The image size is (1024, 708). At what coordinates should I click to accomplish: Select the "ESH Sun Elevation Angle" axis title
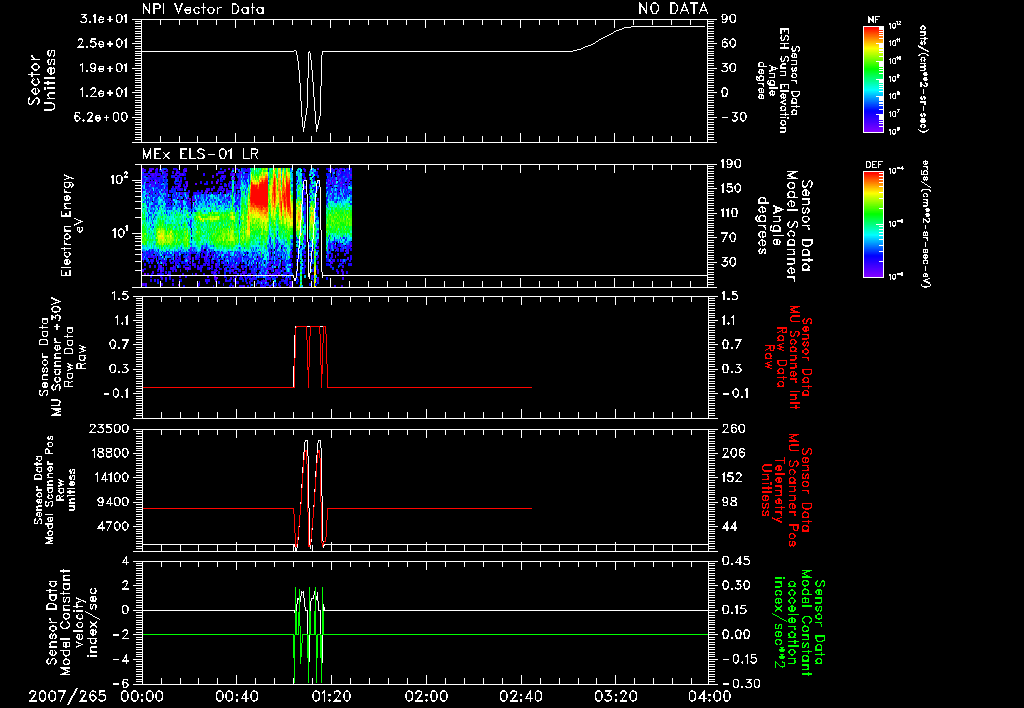779,80
